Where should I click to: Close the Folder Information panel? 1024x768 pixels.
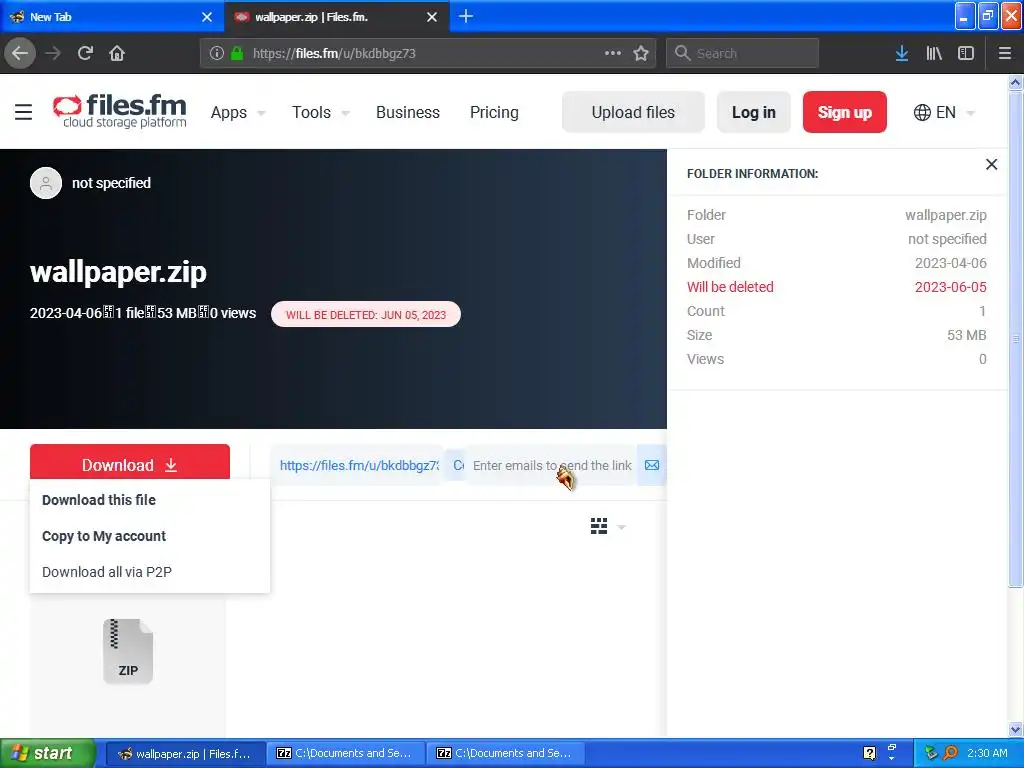[x=991, y=165]
